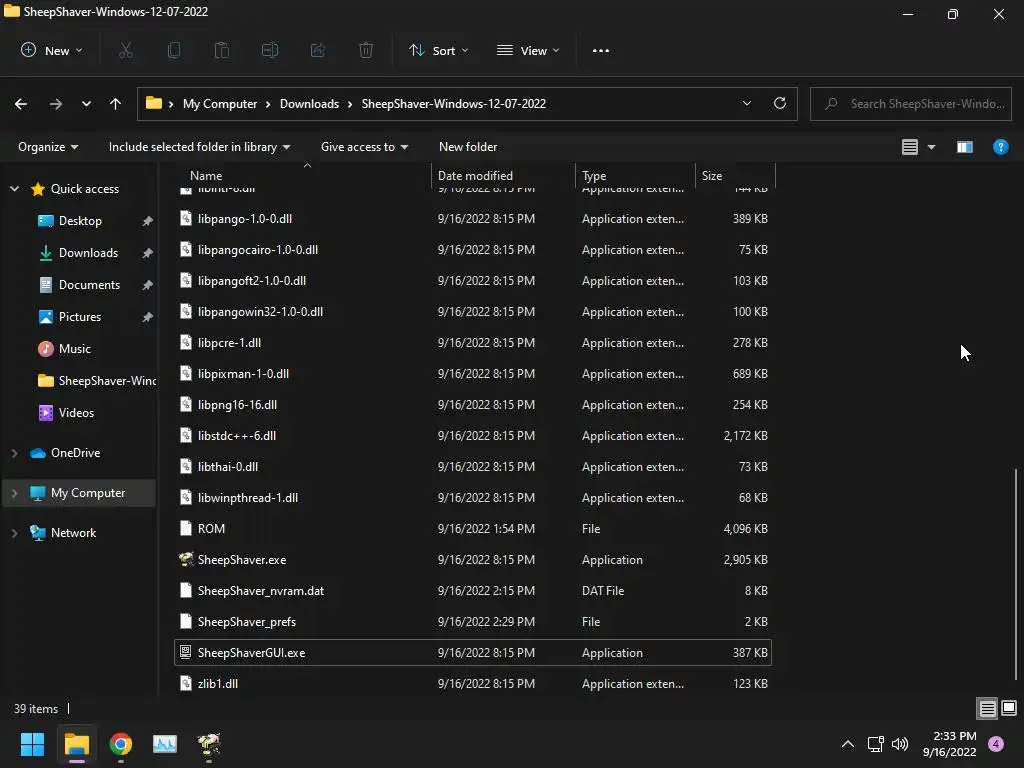Click the Delete trash can icon
Image resolution: width=1024 pixels, height=768 pixels.
pyautogui.click(x=366, y=50)
